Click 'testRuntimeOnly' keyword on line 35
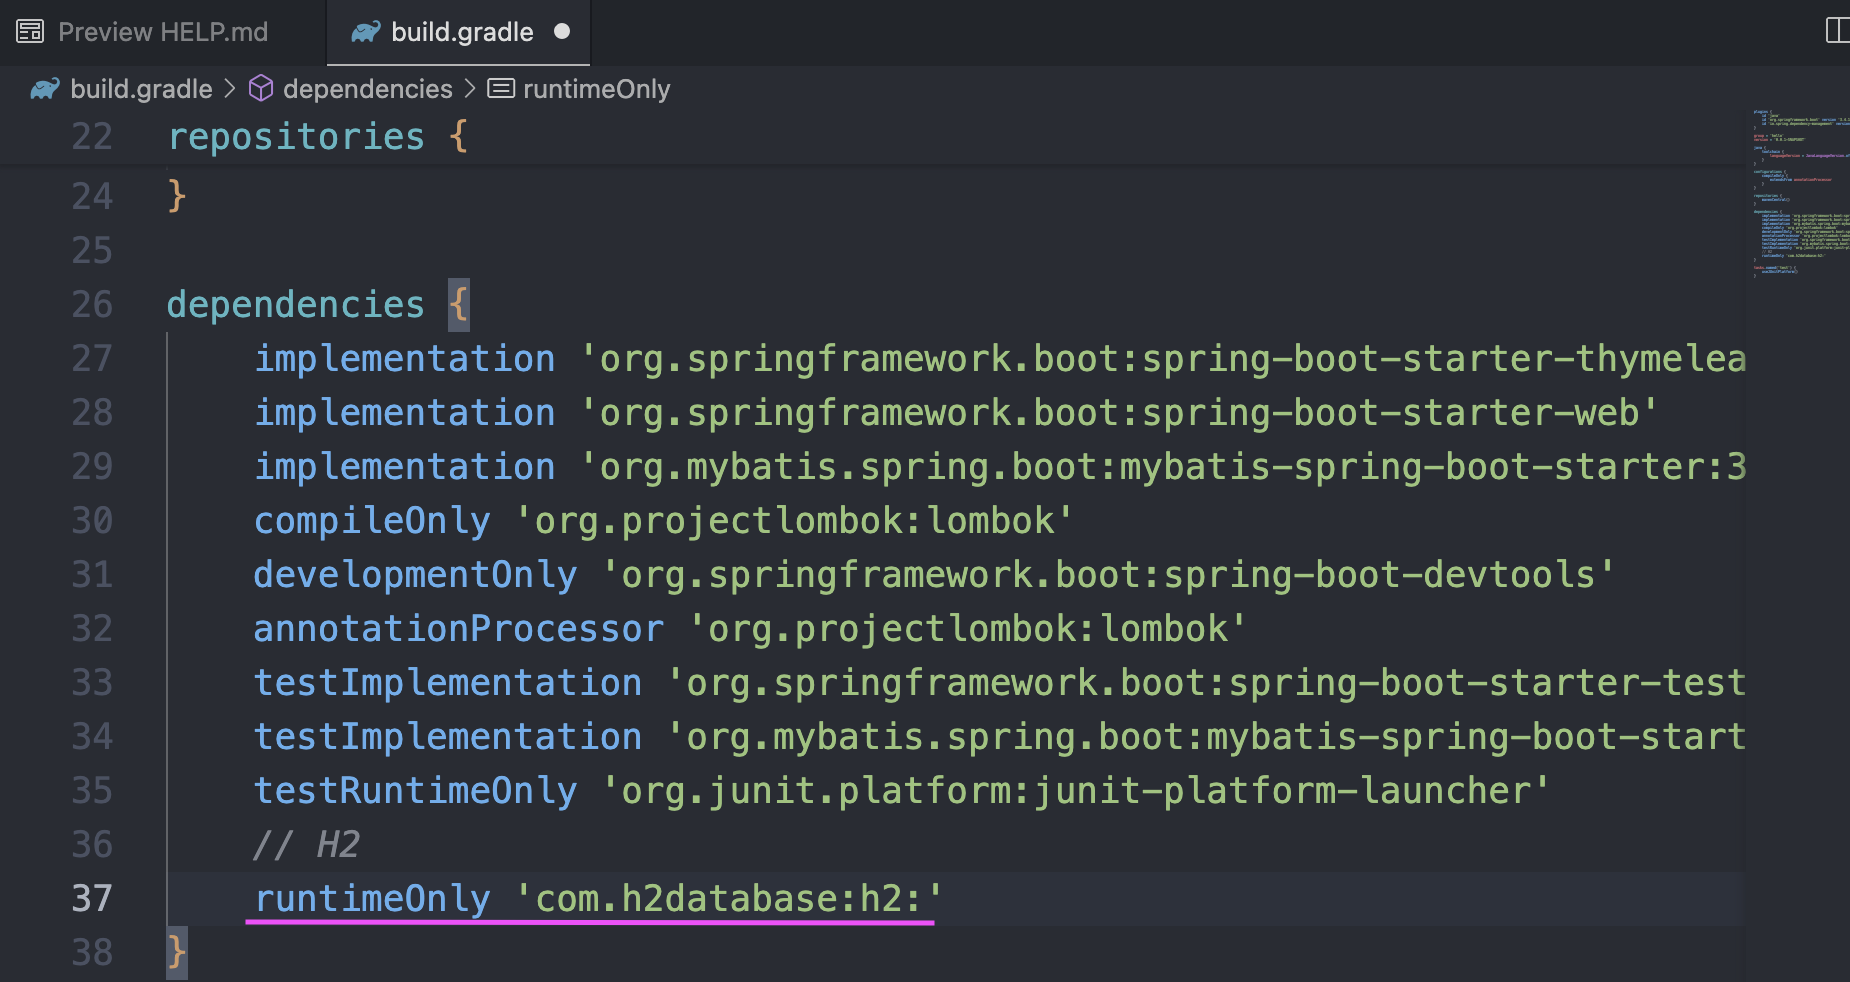Screen dimensions: 1850x982 415,790
